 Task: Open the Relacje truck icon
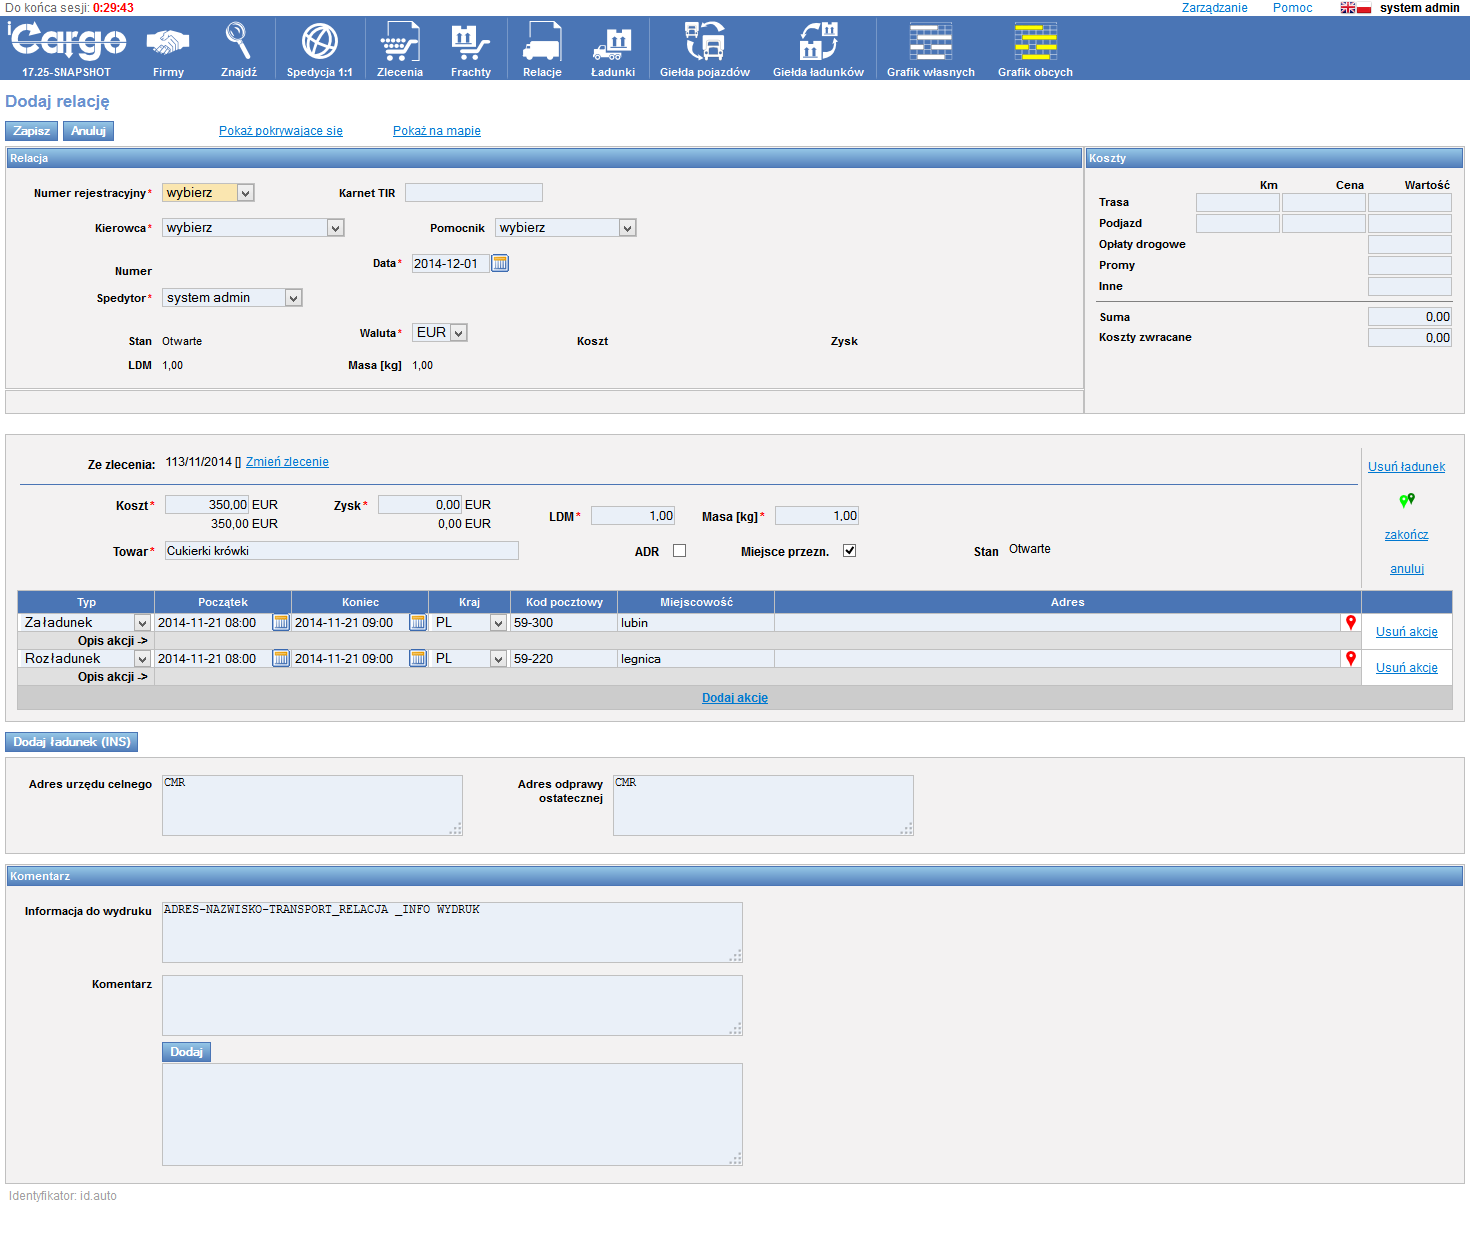542,42
